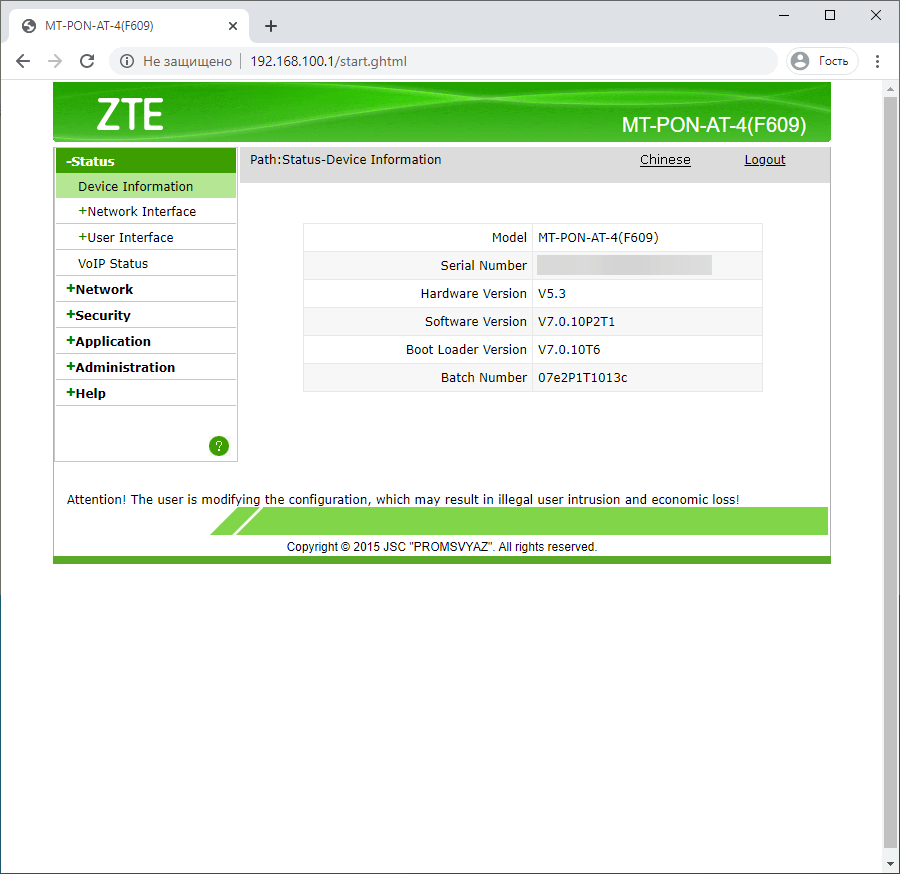This screenshot has height=874, width=900.
Task: Open the green help question mark icon
Action: point(218,445)
